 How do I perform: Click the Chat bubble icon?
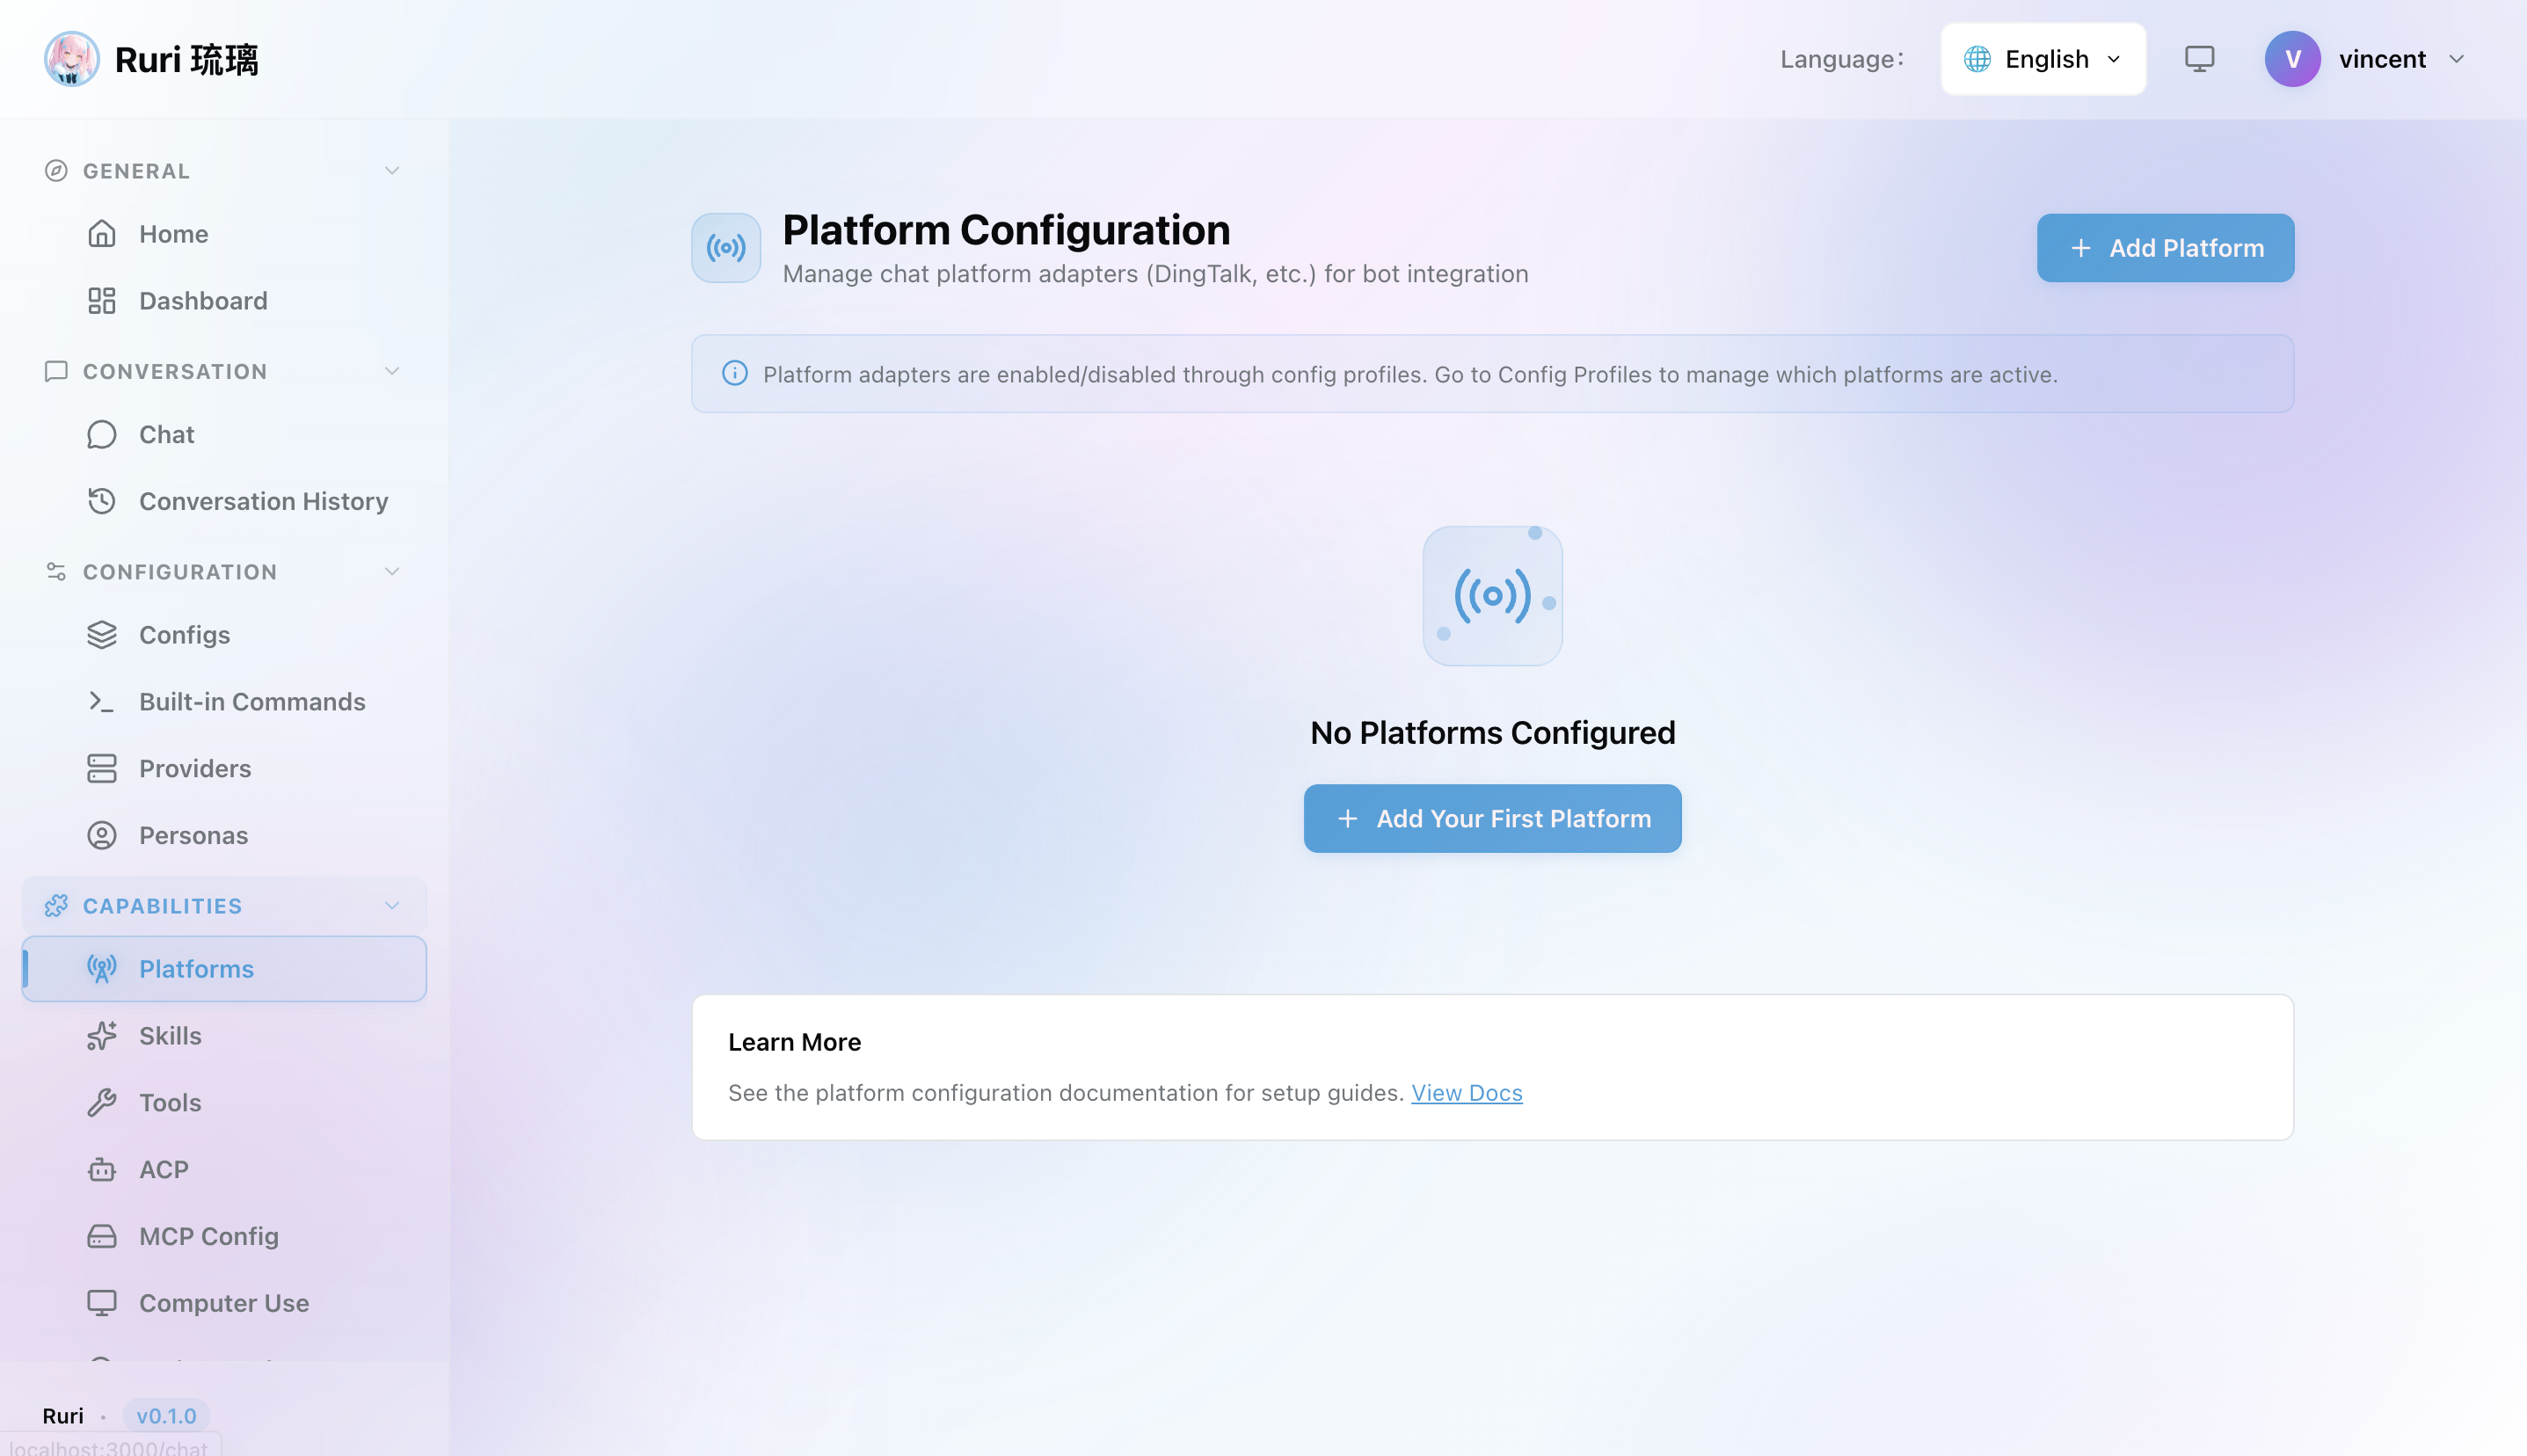coord(101,434)
